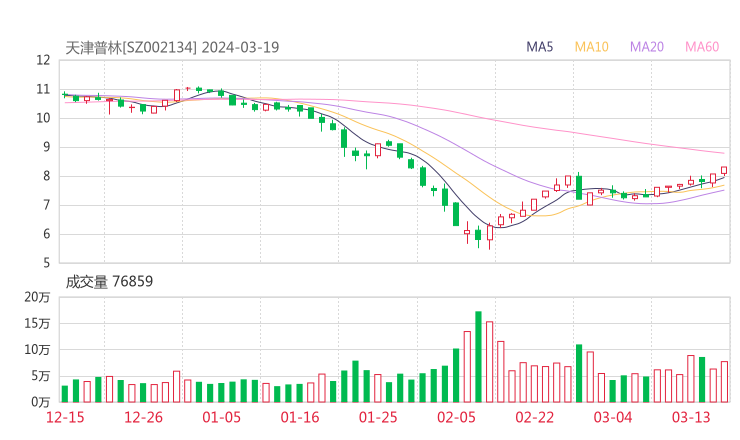This screenshot has height=440, width=740.
Task: Click the MA60 legend label
Action: tap(702, 47)
